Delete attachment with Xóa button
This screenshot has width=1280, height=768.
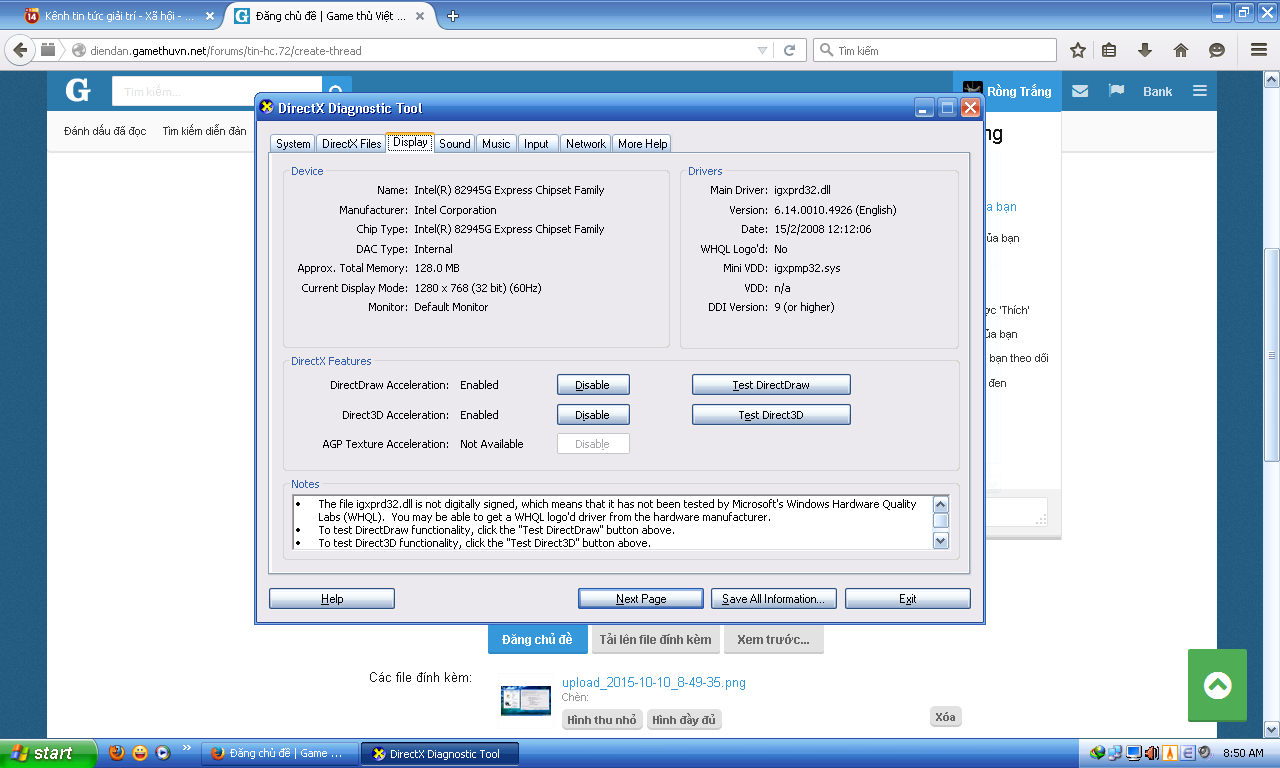tap(945, 717)
